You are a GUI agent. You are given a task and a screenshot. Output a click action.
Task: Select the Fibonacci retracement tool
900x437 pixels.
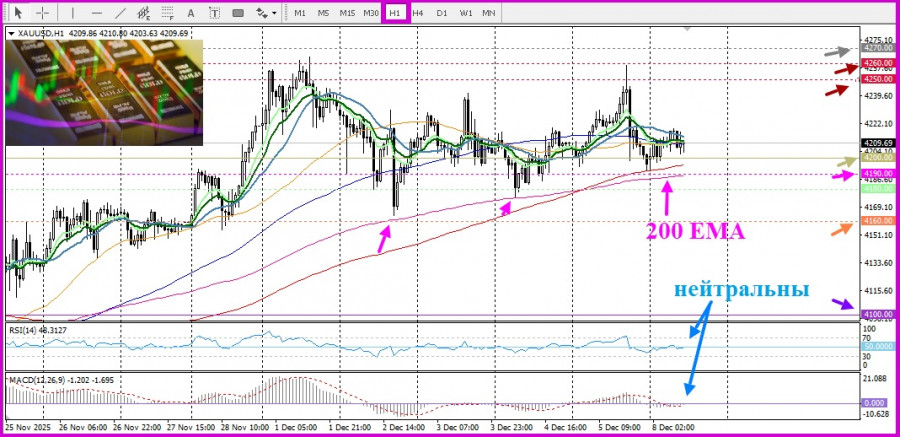[168, 13]
